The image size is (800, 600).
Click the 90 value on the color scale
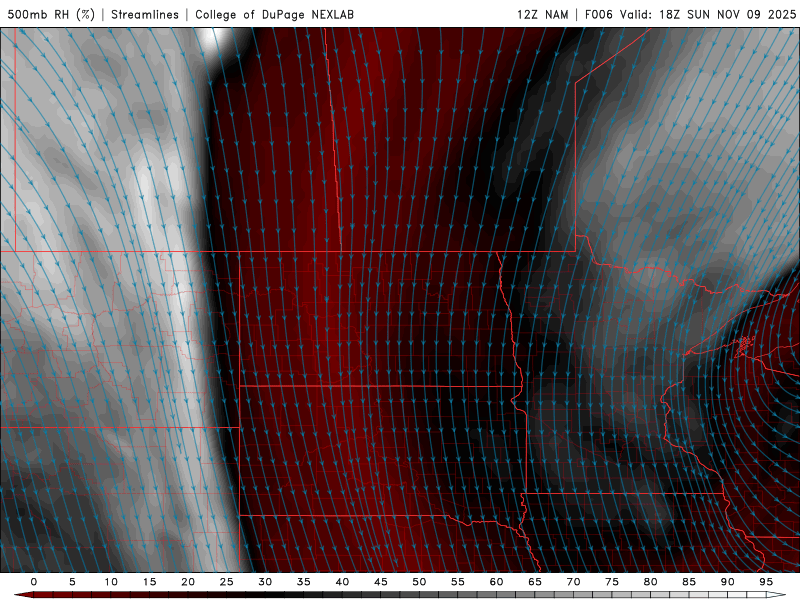(728, 582)
